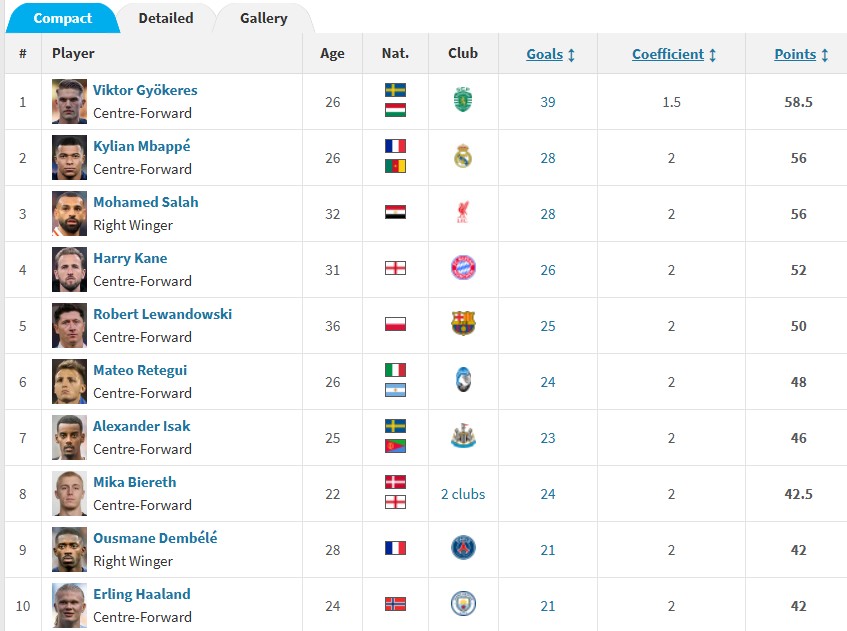
Task: Click Erling Haaland's portrait thumbnail
Action: [70, 605]
